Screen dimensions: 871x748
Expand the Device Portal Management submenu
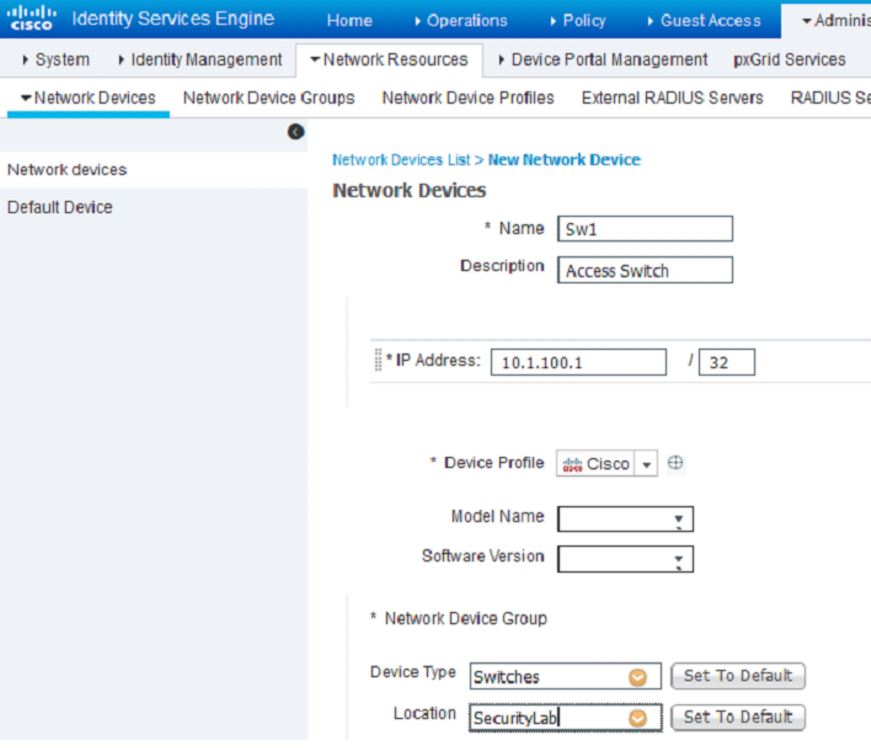603,59
